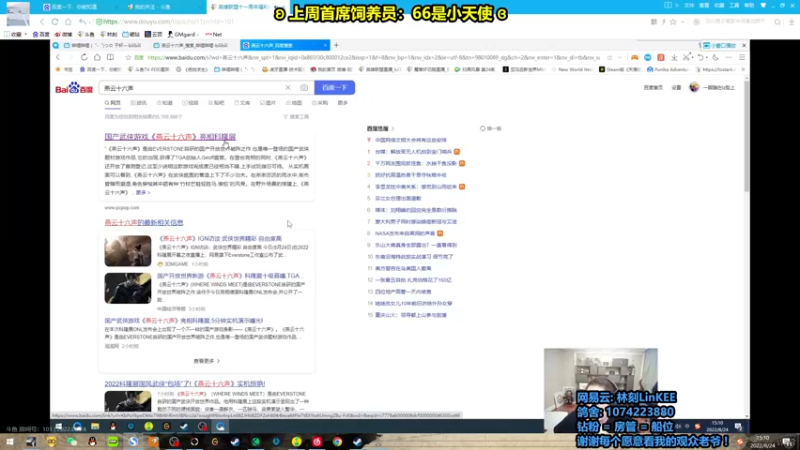800x450 pixels.
Task: Open the 微博 bookmark in outer browser
Action: [x=64, y=34]
